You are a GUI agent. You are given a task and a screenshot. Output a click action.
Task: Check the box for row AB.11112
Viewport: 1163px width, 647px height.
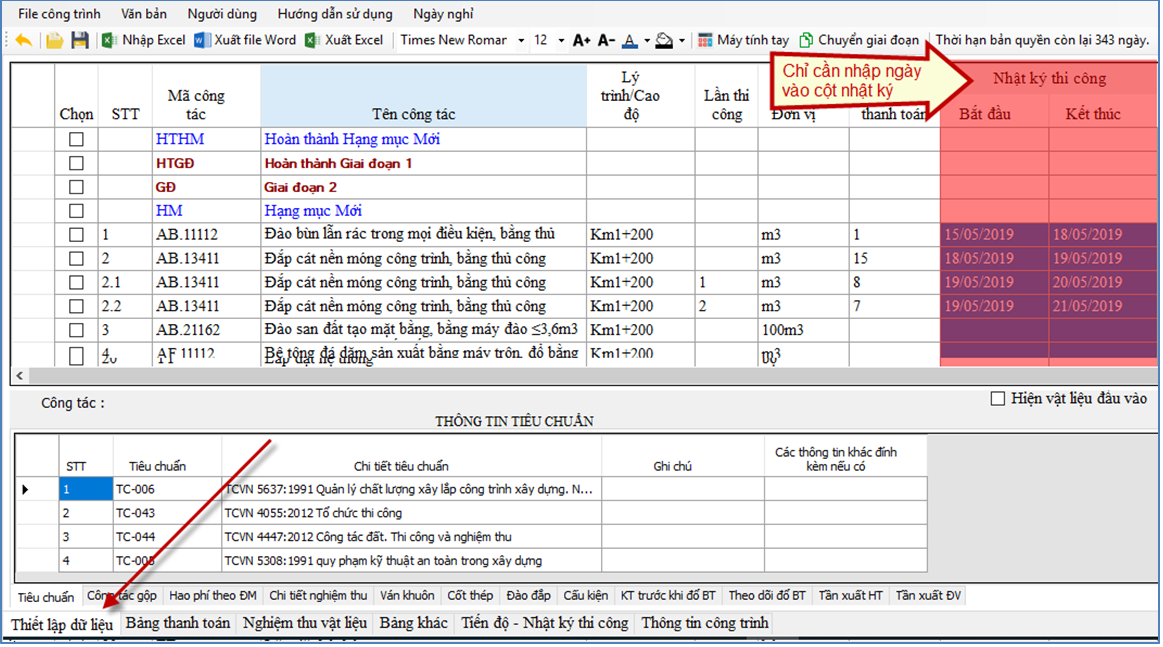click(x=76, y=235)
